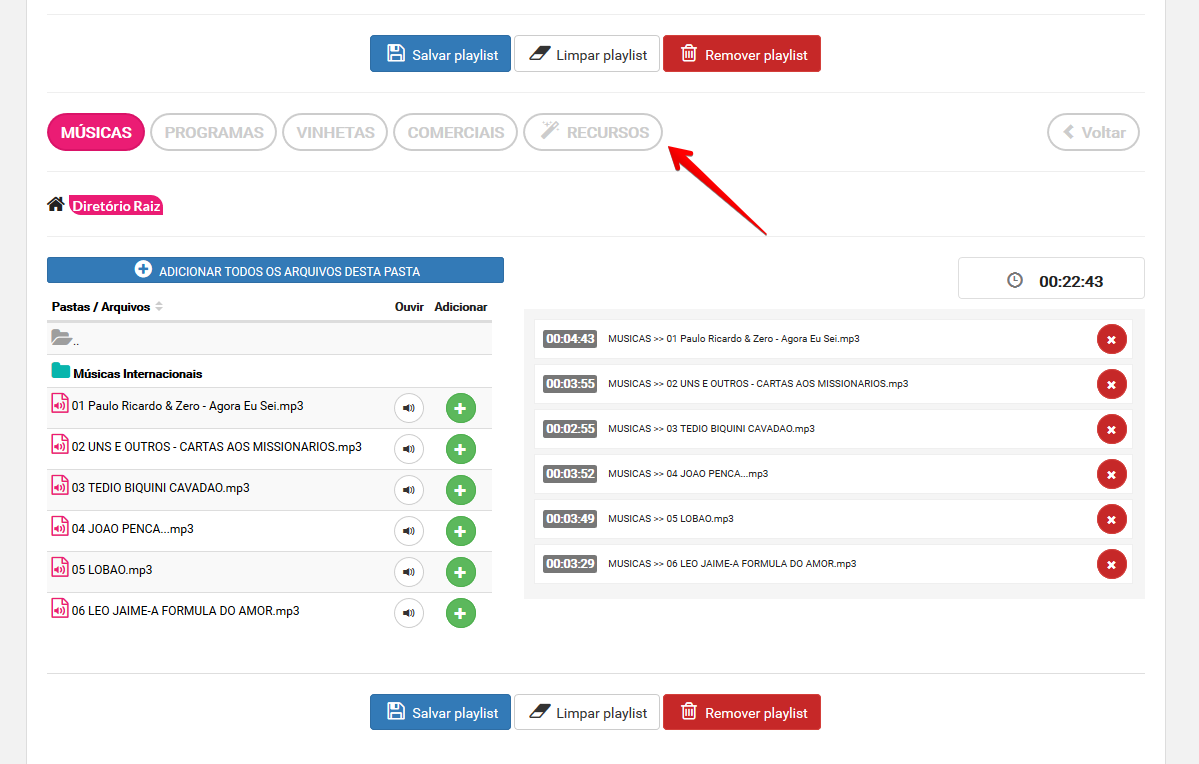
Task: Add 06 LEO JAIME to playlist
Action: (x=460, y=613)
